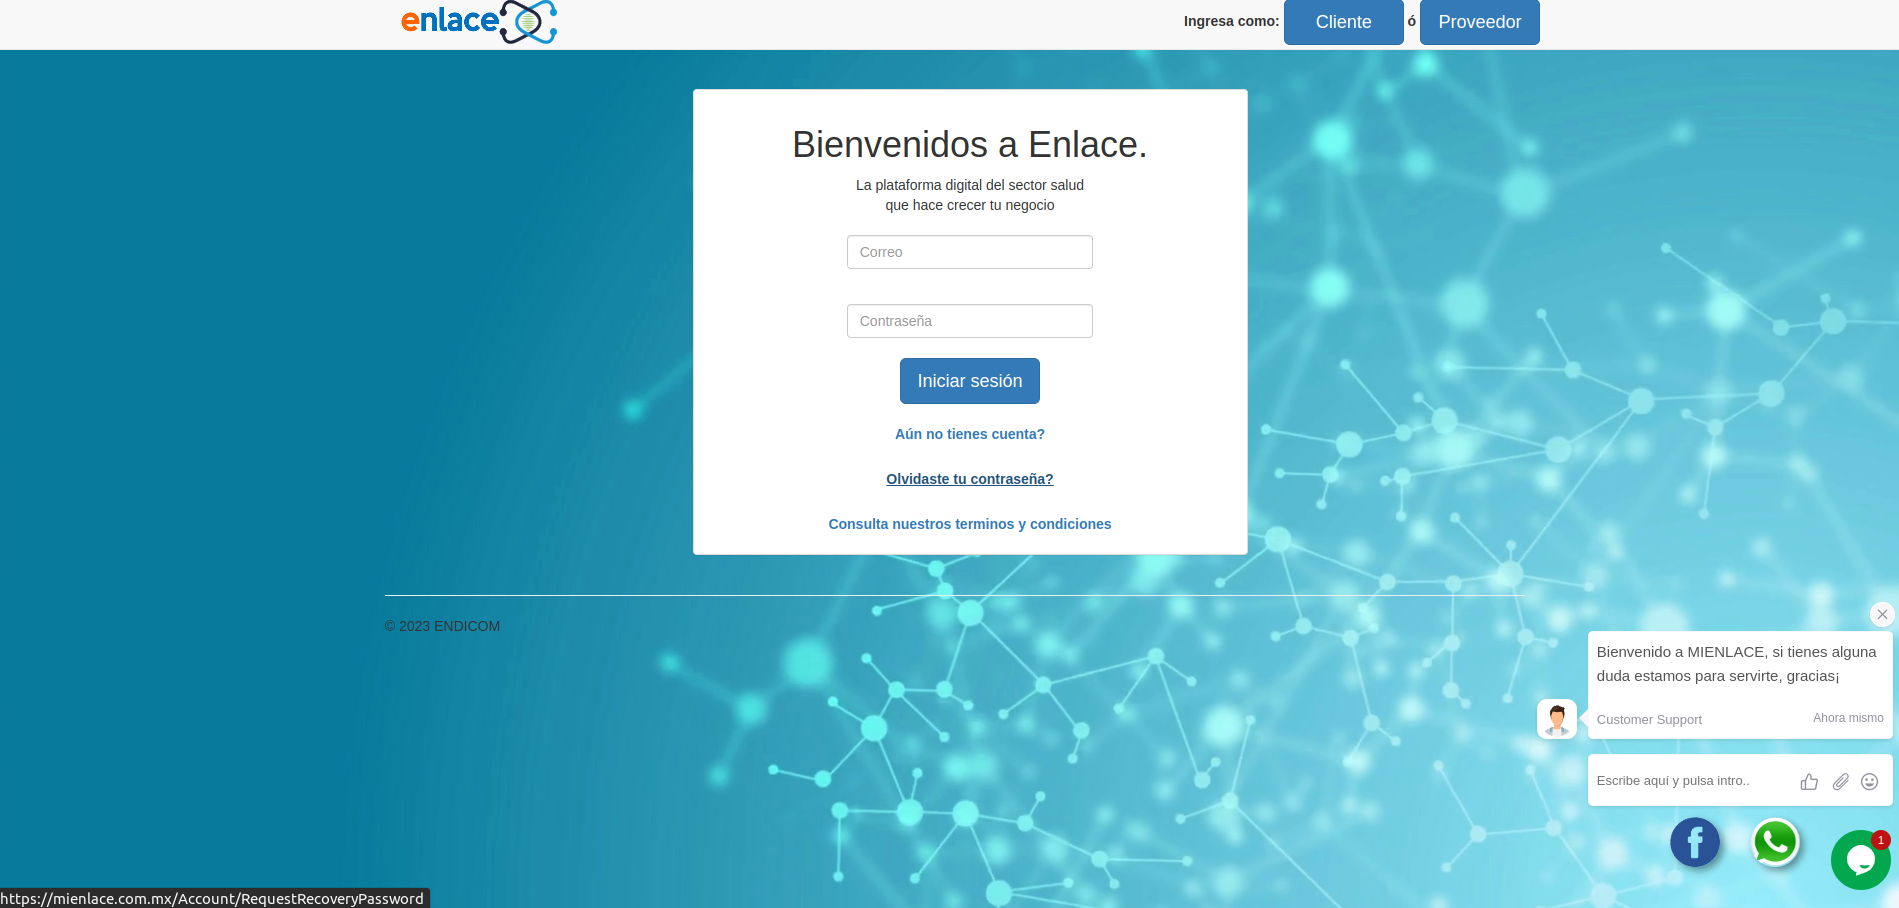Open the 'Aún no tienes cuenta?' link
The width and height of the screenshot is (1899, 908).
point(969,434)
